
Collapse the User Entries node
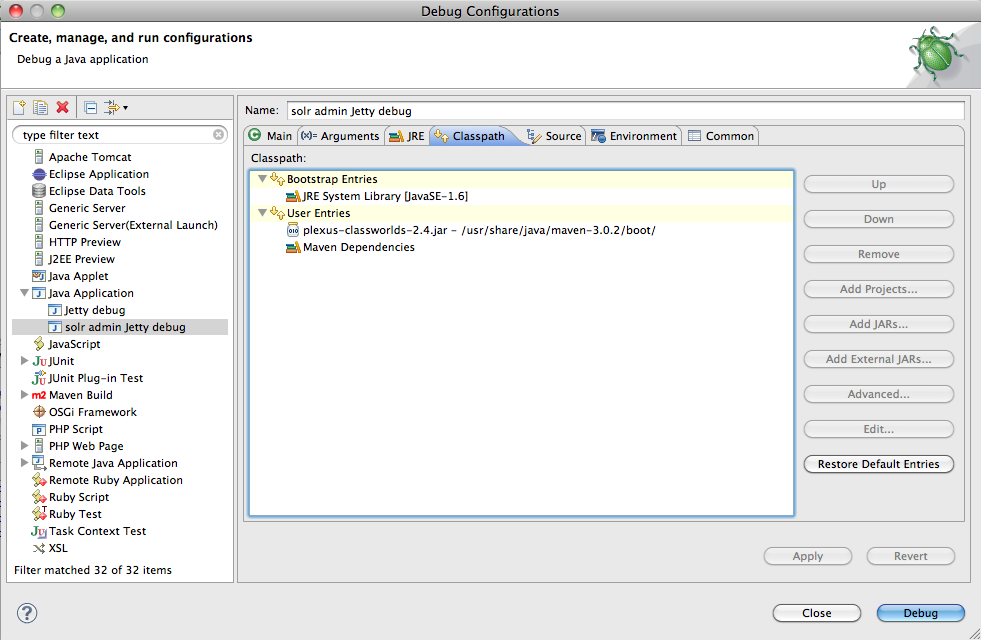click(x=263, y=213)
